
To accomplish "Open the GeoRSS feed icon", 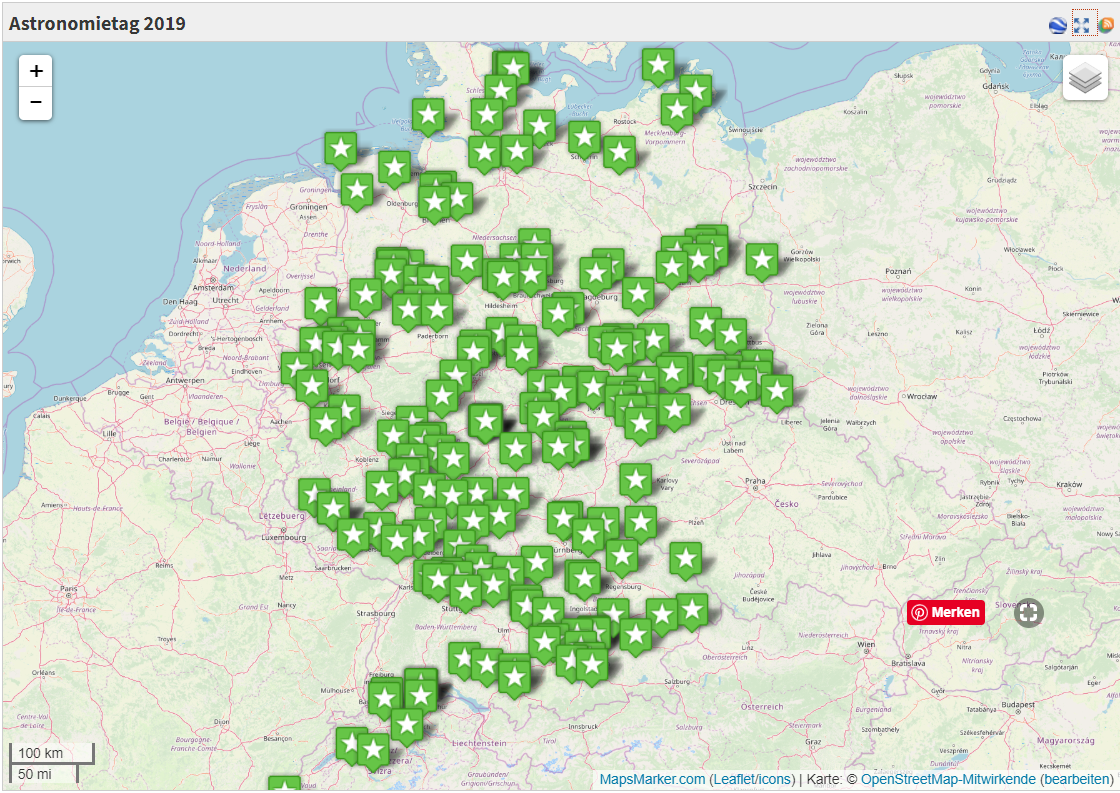I will pos(1106,24).
